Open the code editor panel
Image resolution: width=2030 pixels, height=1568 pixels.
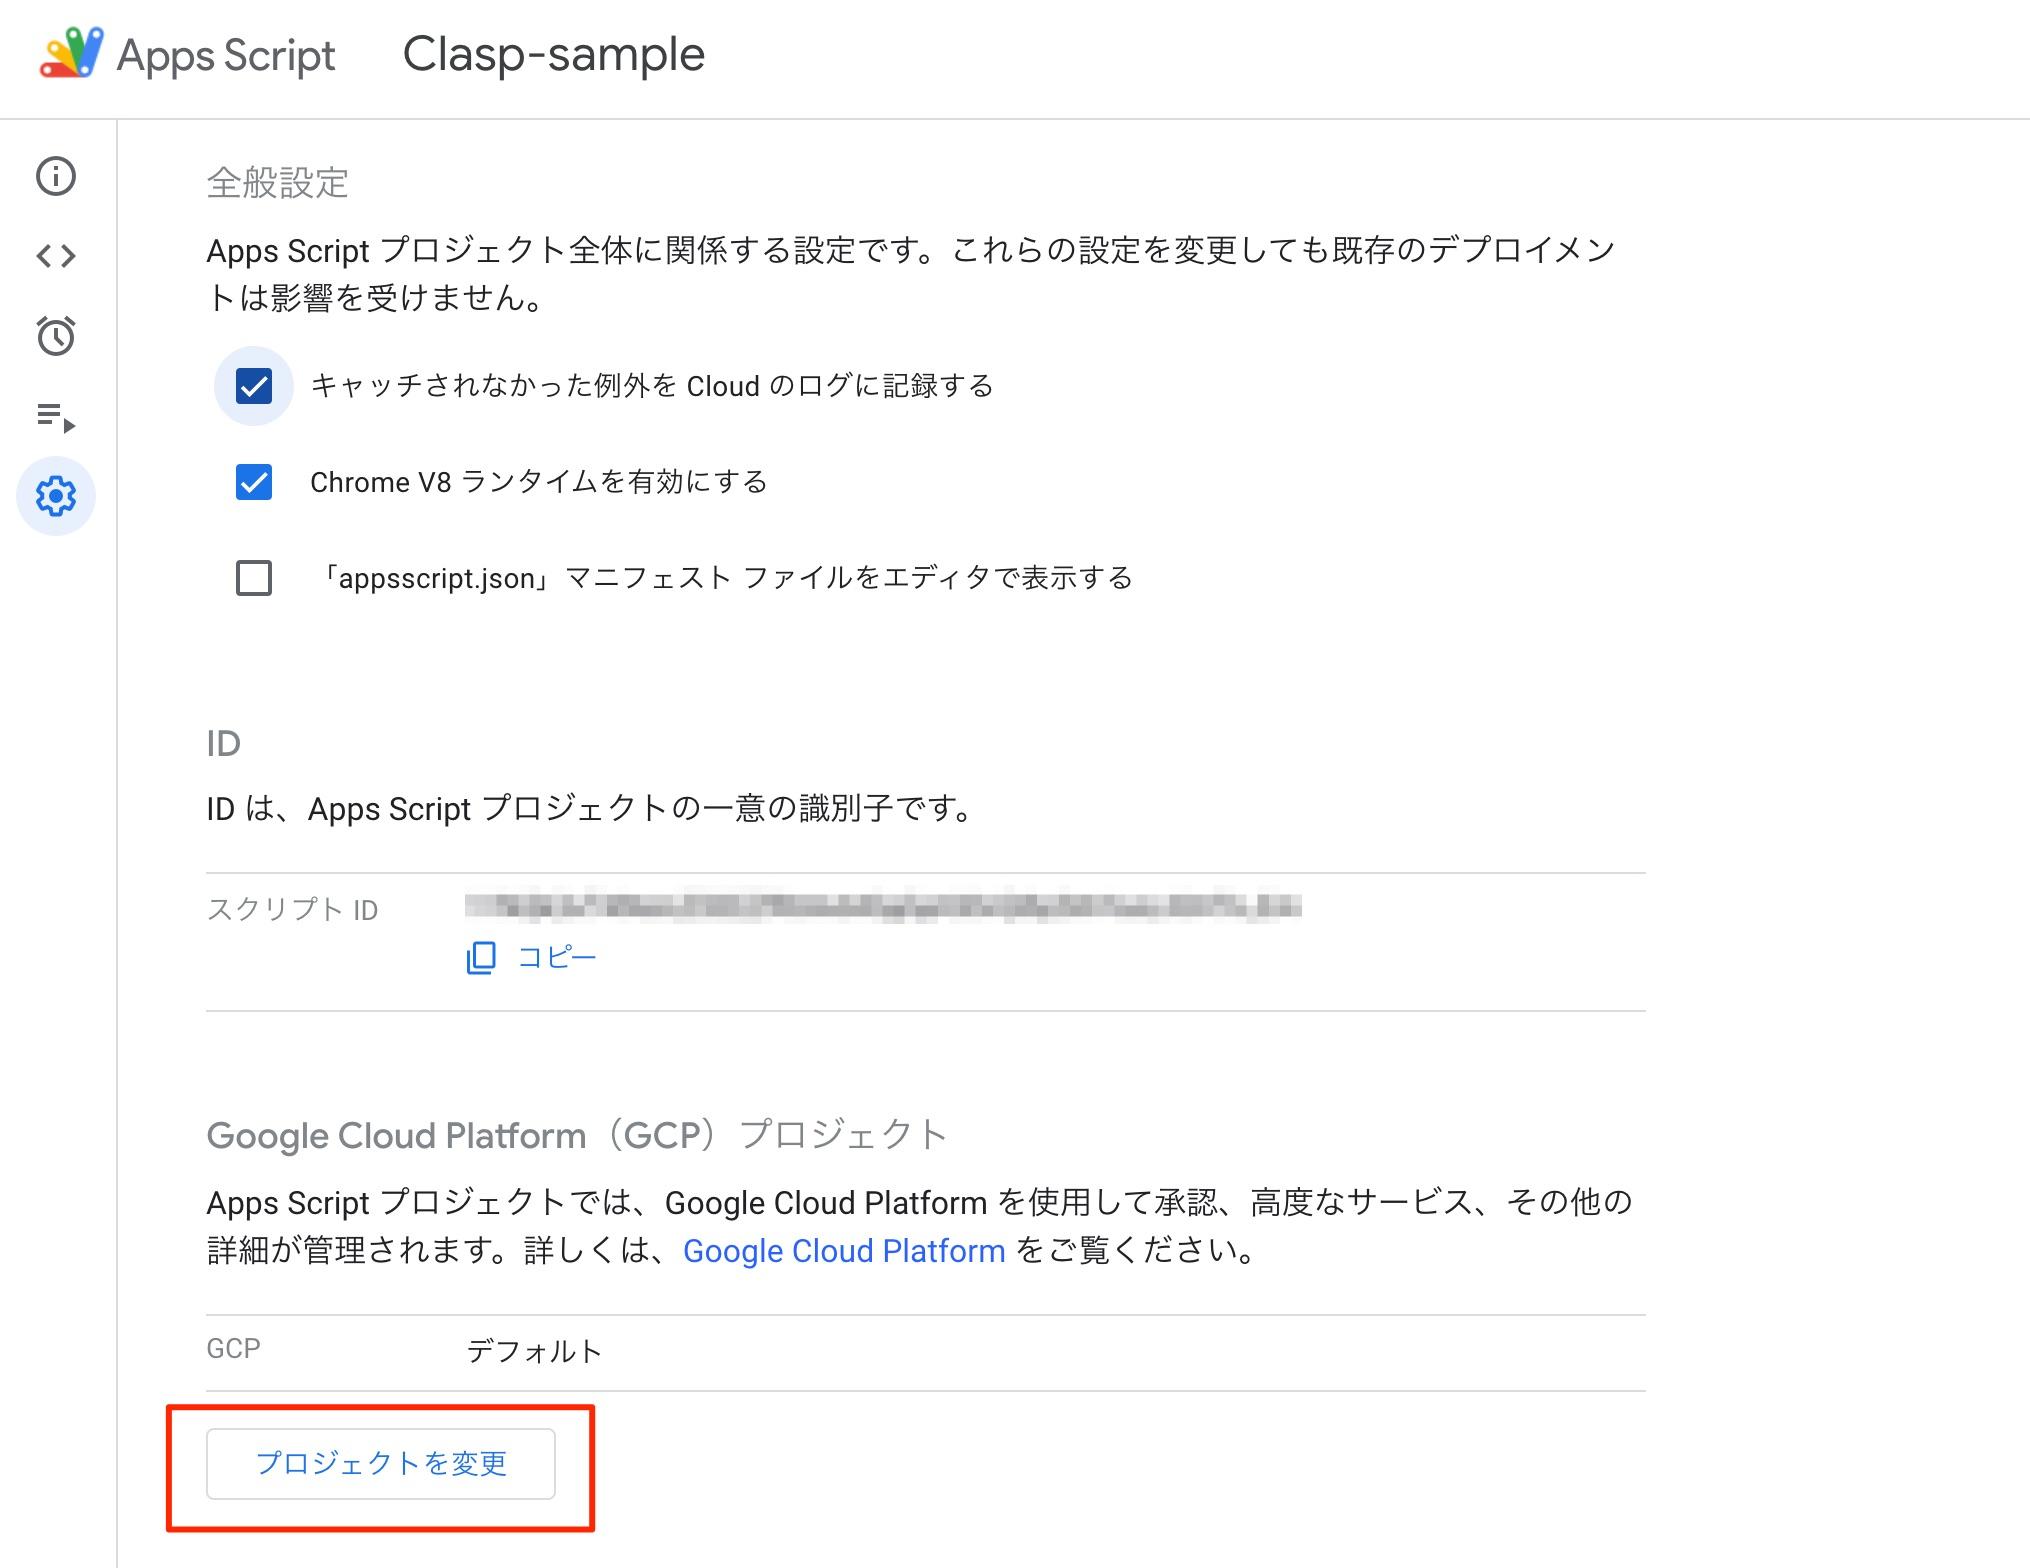tap(56, 254)
